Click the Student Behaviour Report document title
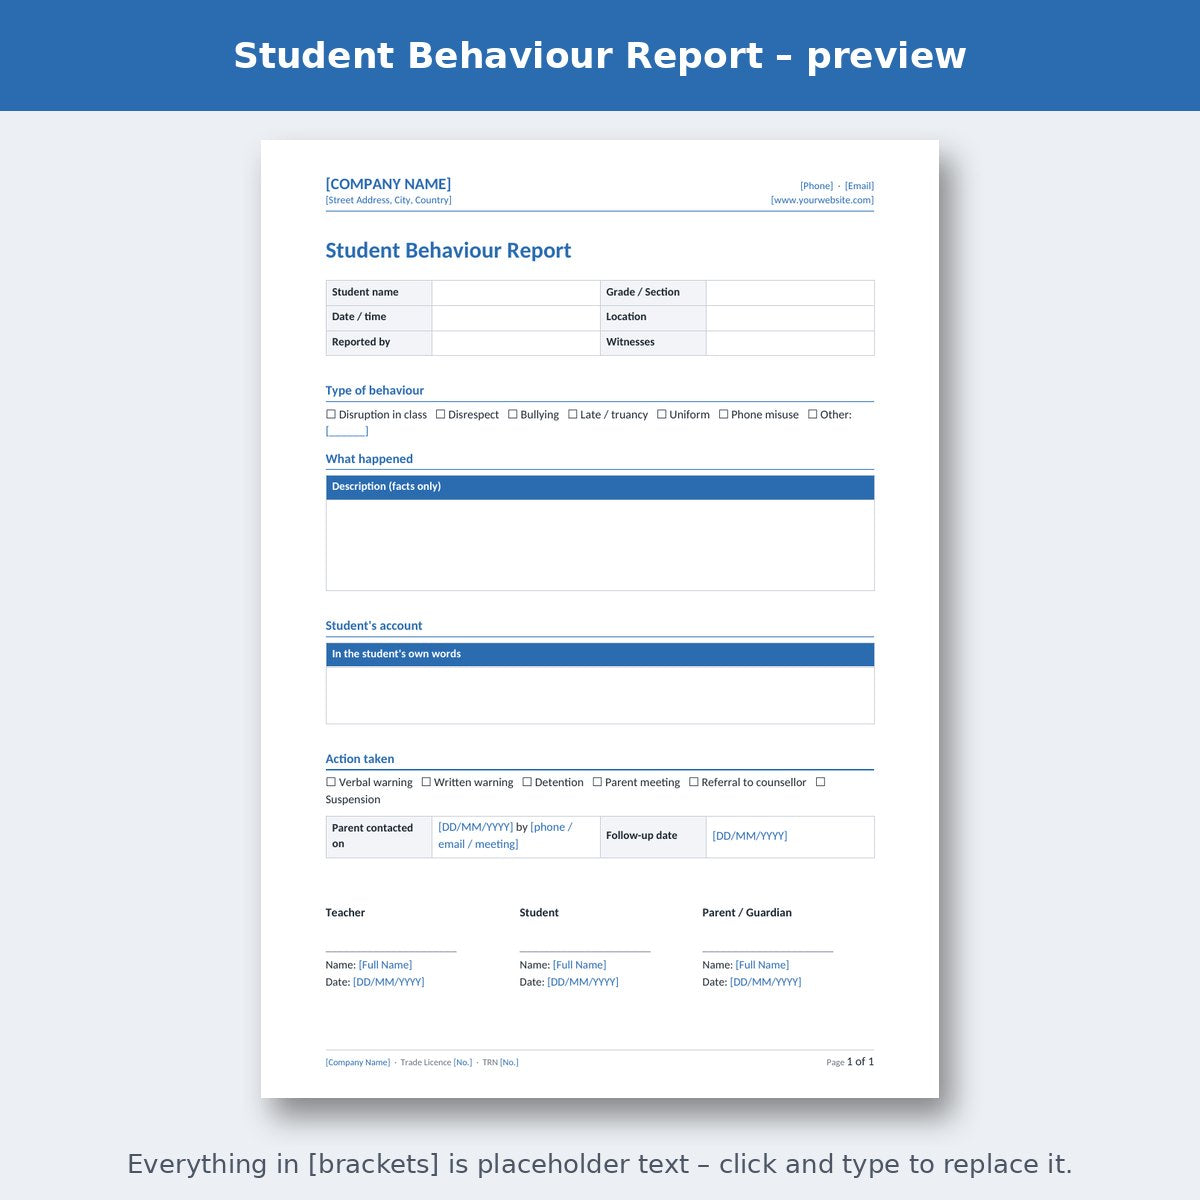 point(448,251)
